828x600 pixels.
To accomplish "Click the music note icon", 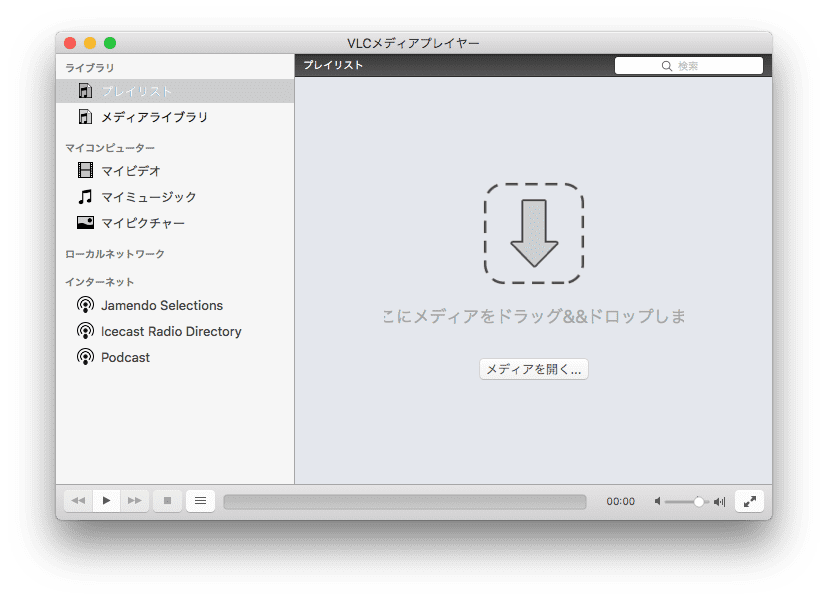I will coord(85,196).
